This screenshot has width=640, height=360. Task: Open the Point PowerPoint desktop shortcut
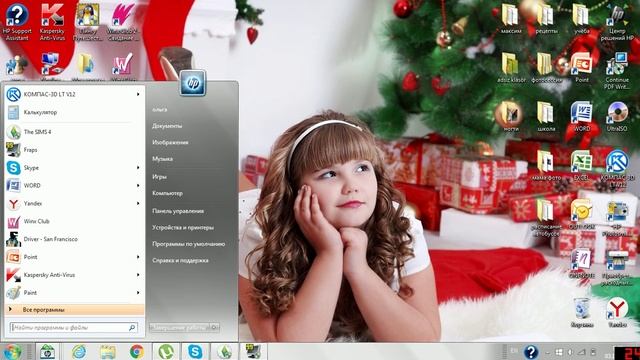click(582, 67)
